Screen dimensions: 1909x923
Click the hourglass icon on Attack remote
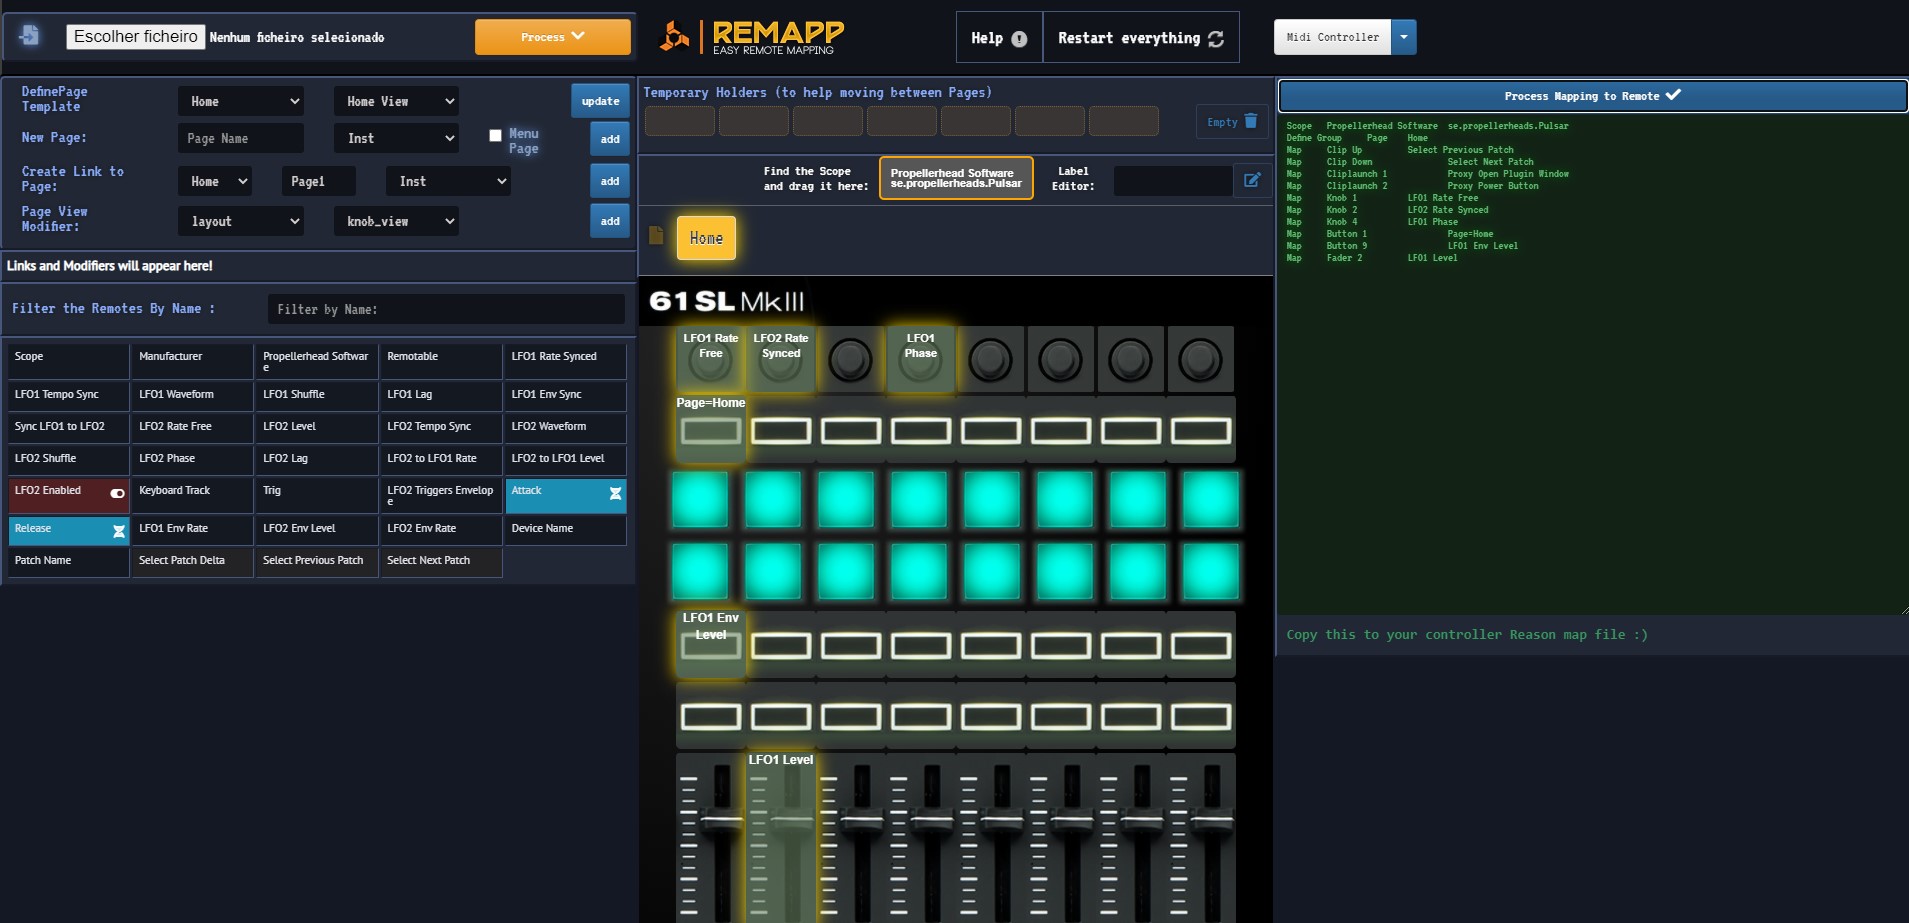(615, 493)
